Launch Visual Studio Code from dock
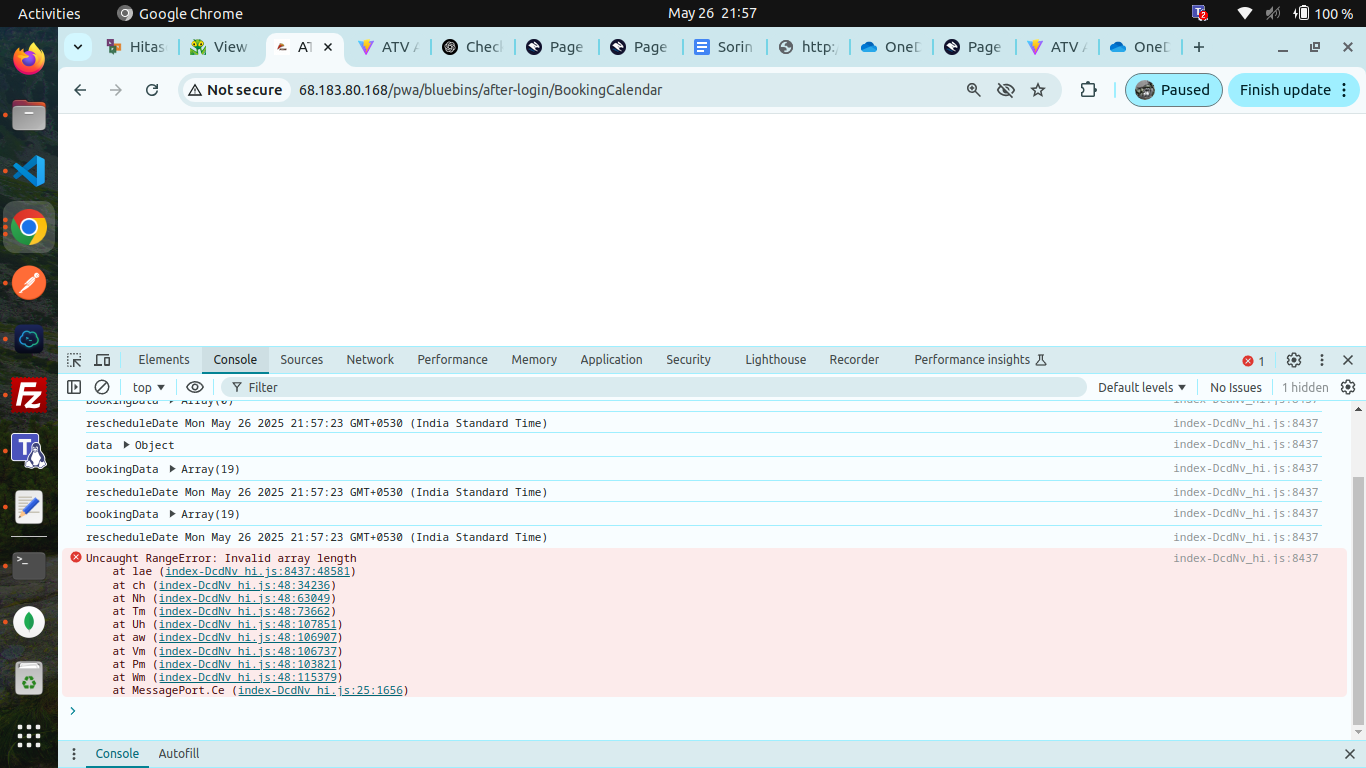Image resolution: width=1366 pixels, height=768 pixels. click(x=29, y=171)
